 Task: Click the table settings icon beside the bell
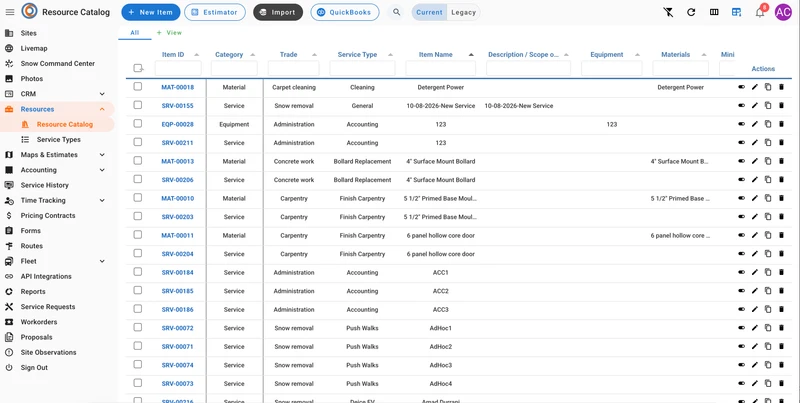click(737, 12)
